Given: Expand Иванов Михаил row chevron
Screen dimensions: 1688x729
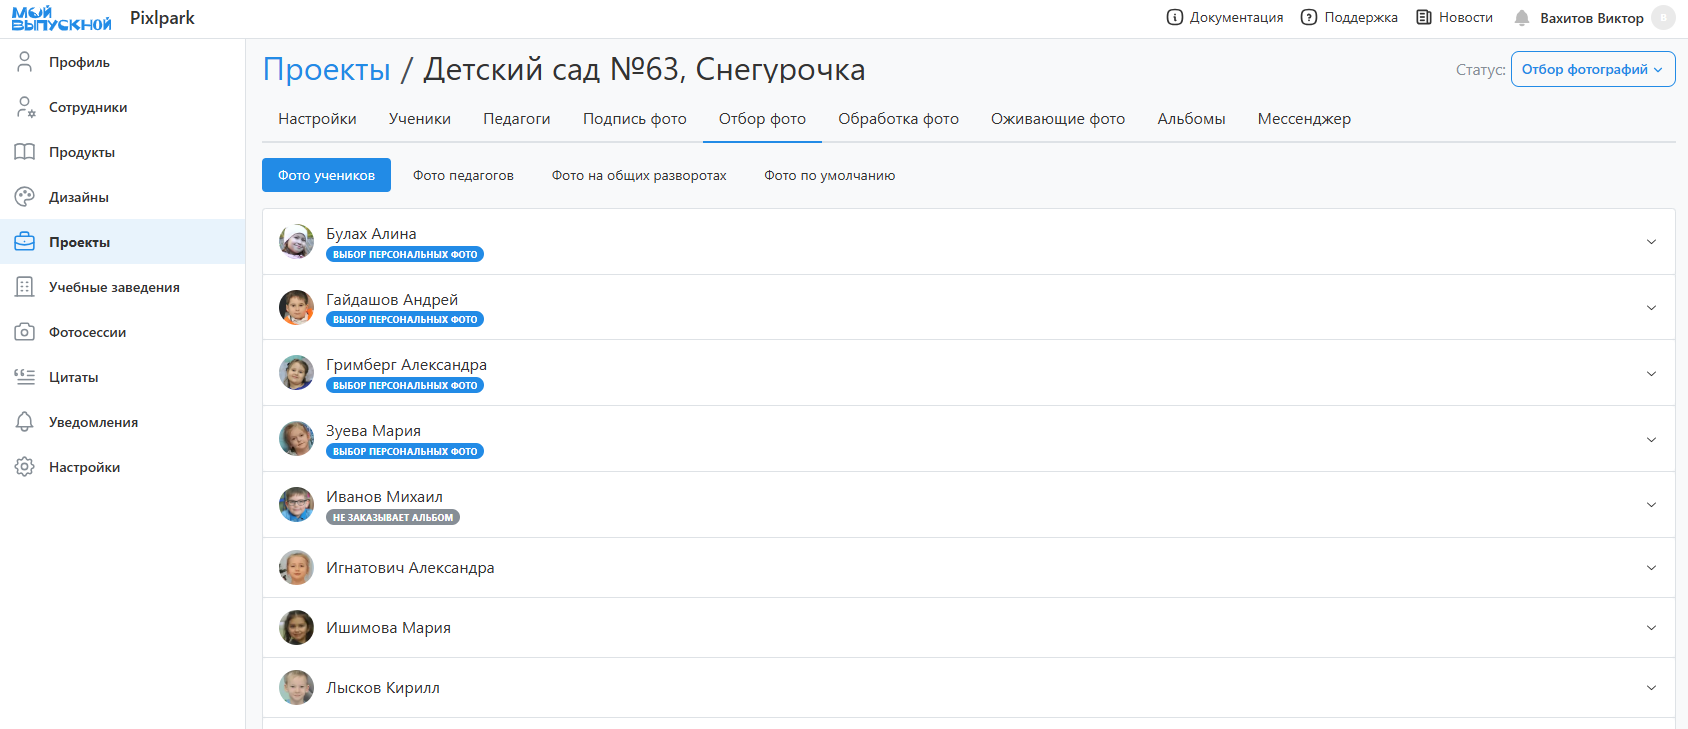Looking at the screenshot, I should coord(1651,505).
